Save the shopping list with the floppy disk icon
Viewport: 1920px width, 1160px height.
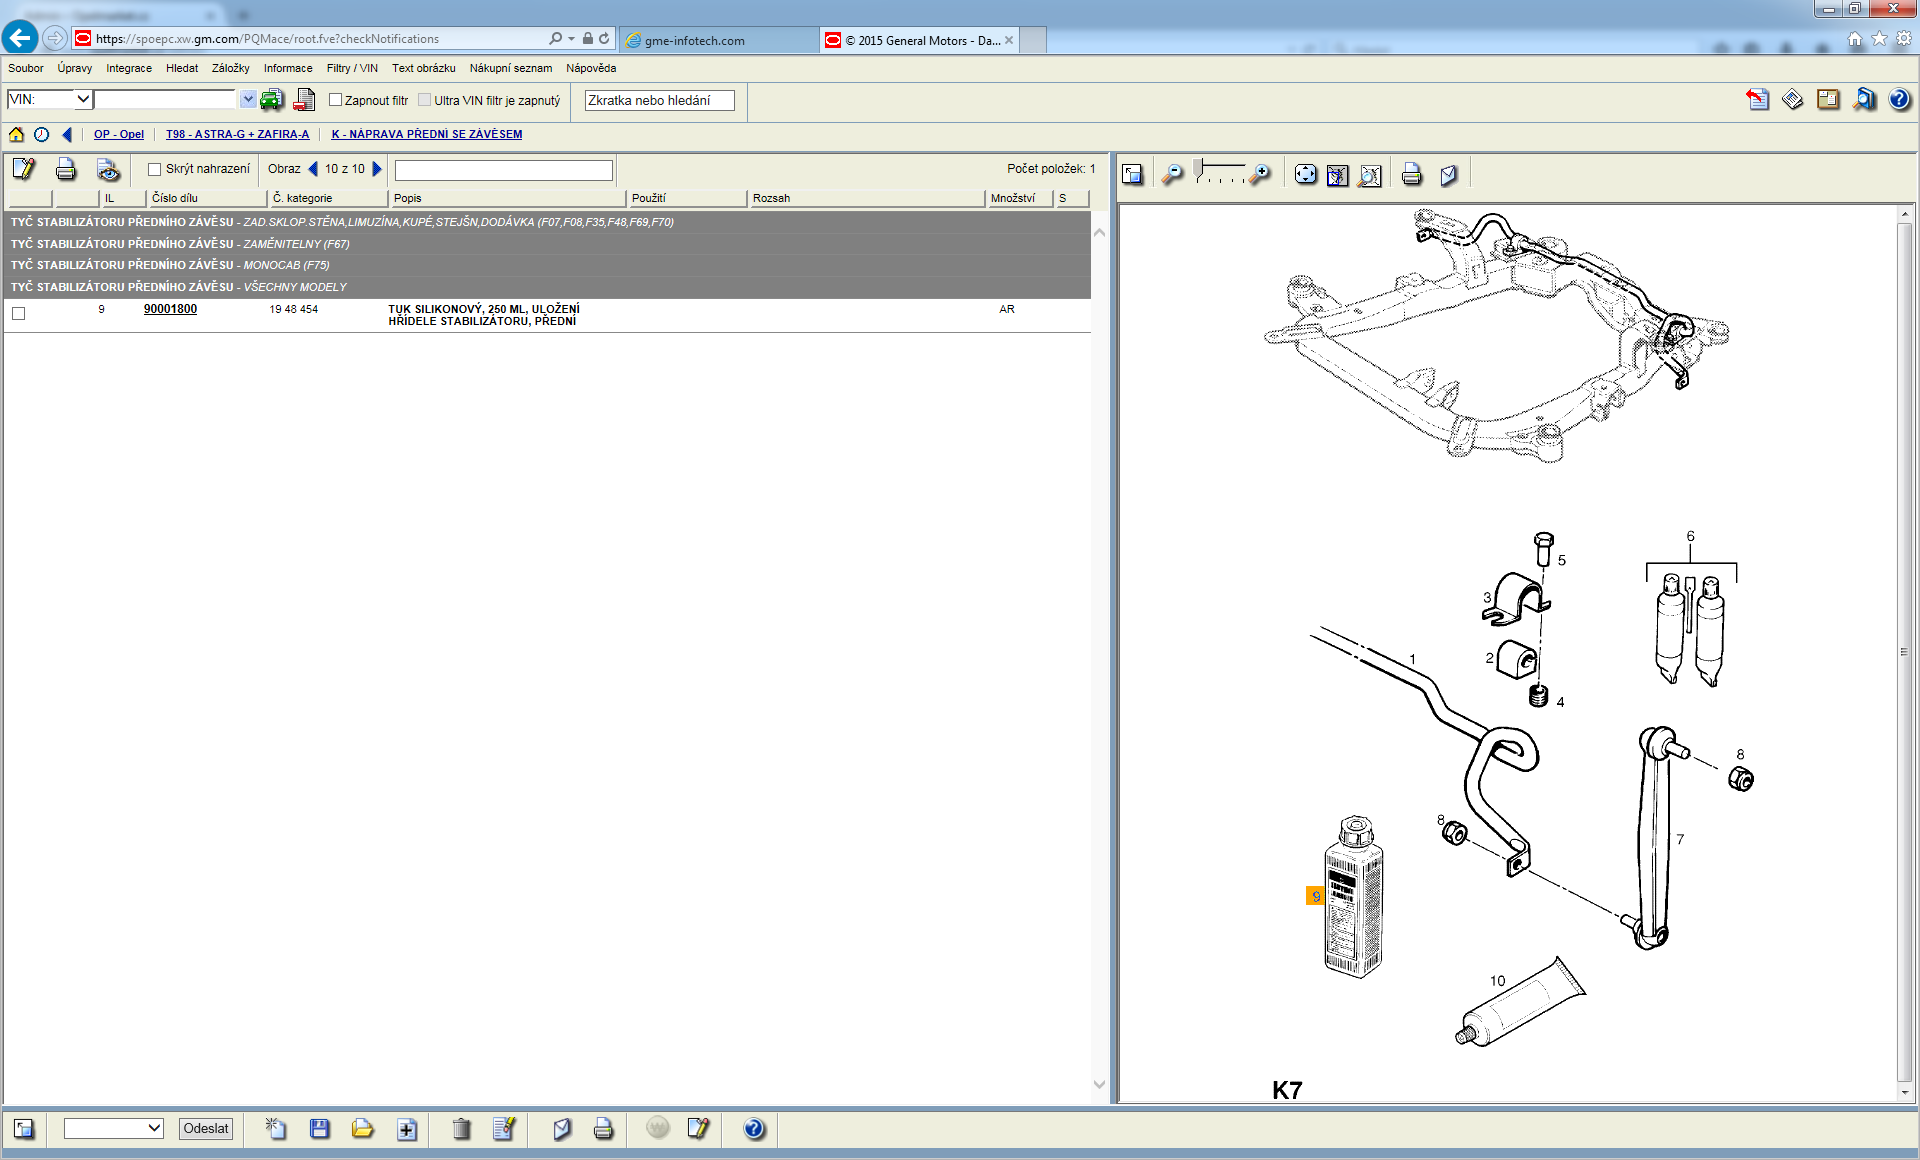pos(320,1129)
